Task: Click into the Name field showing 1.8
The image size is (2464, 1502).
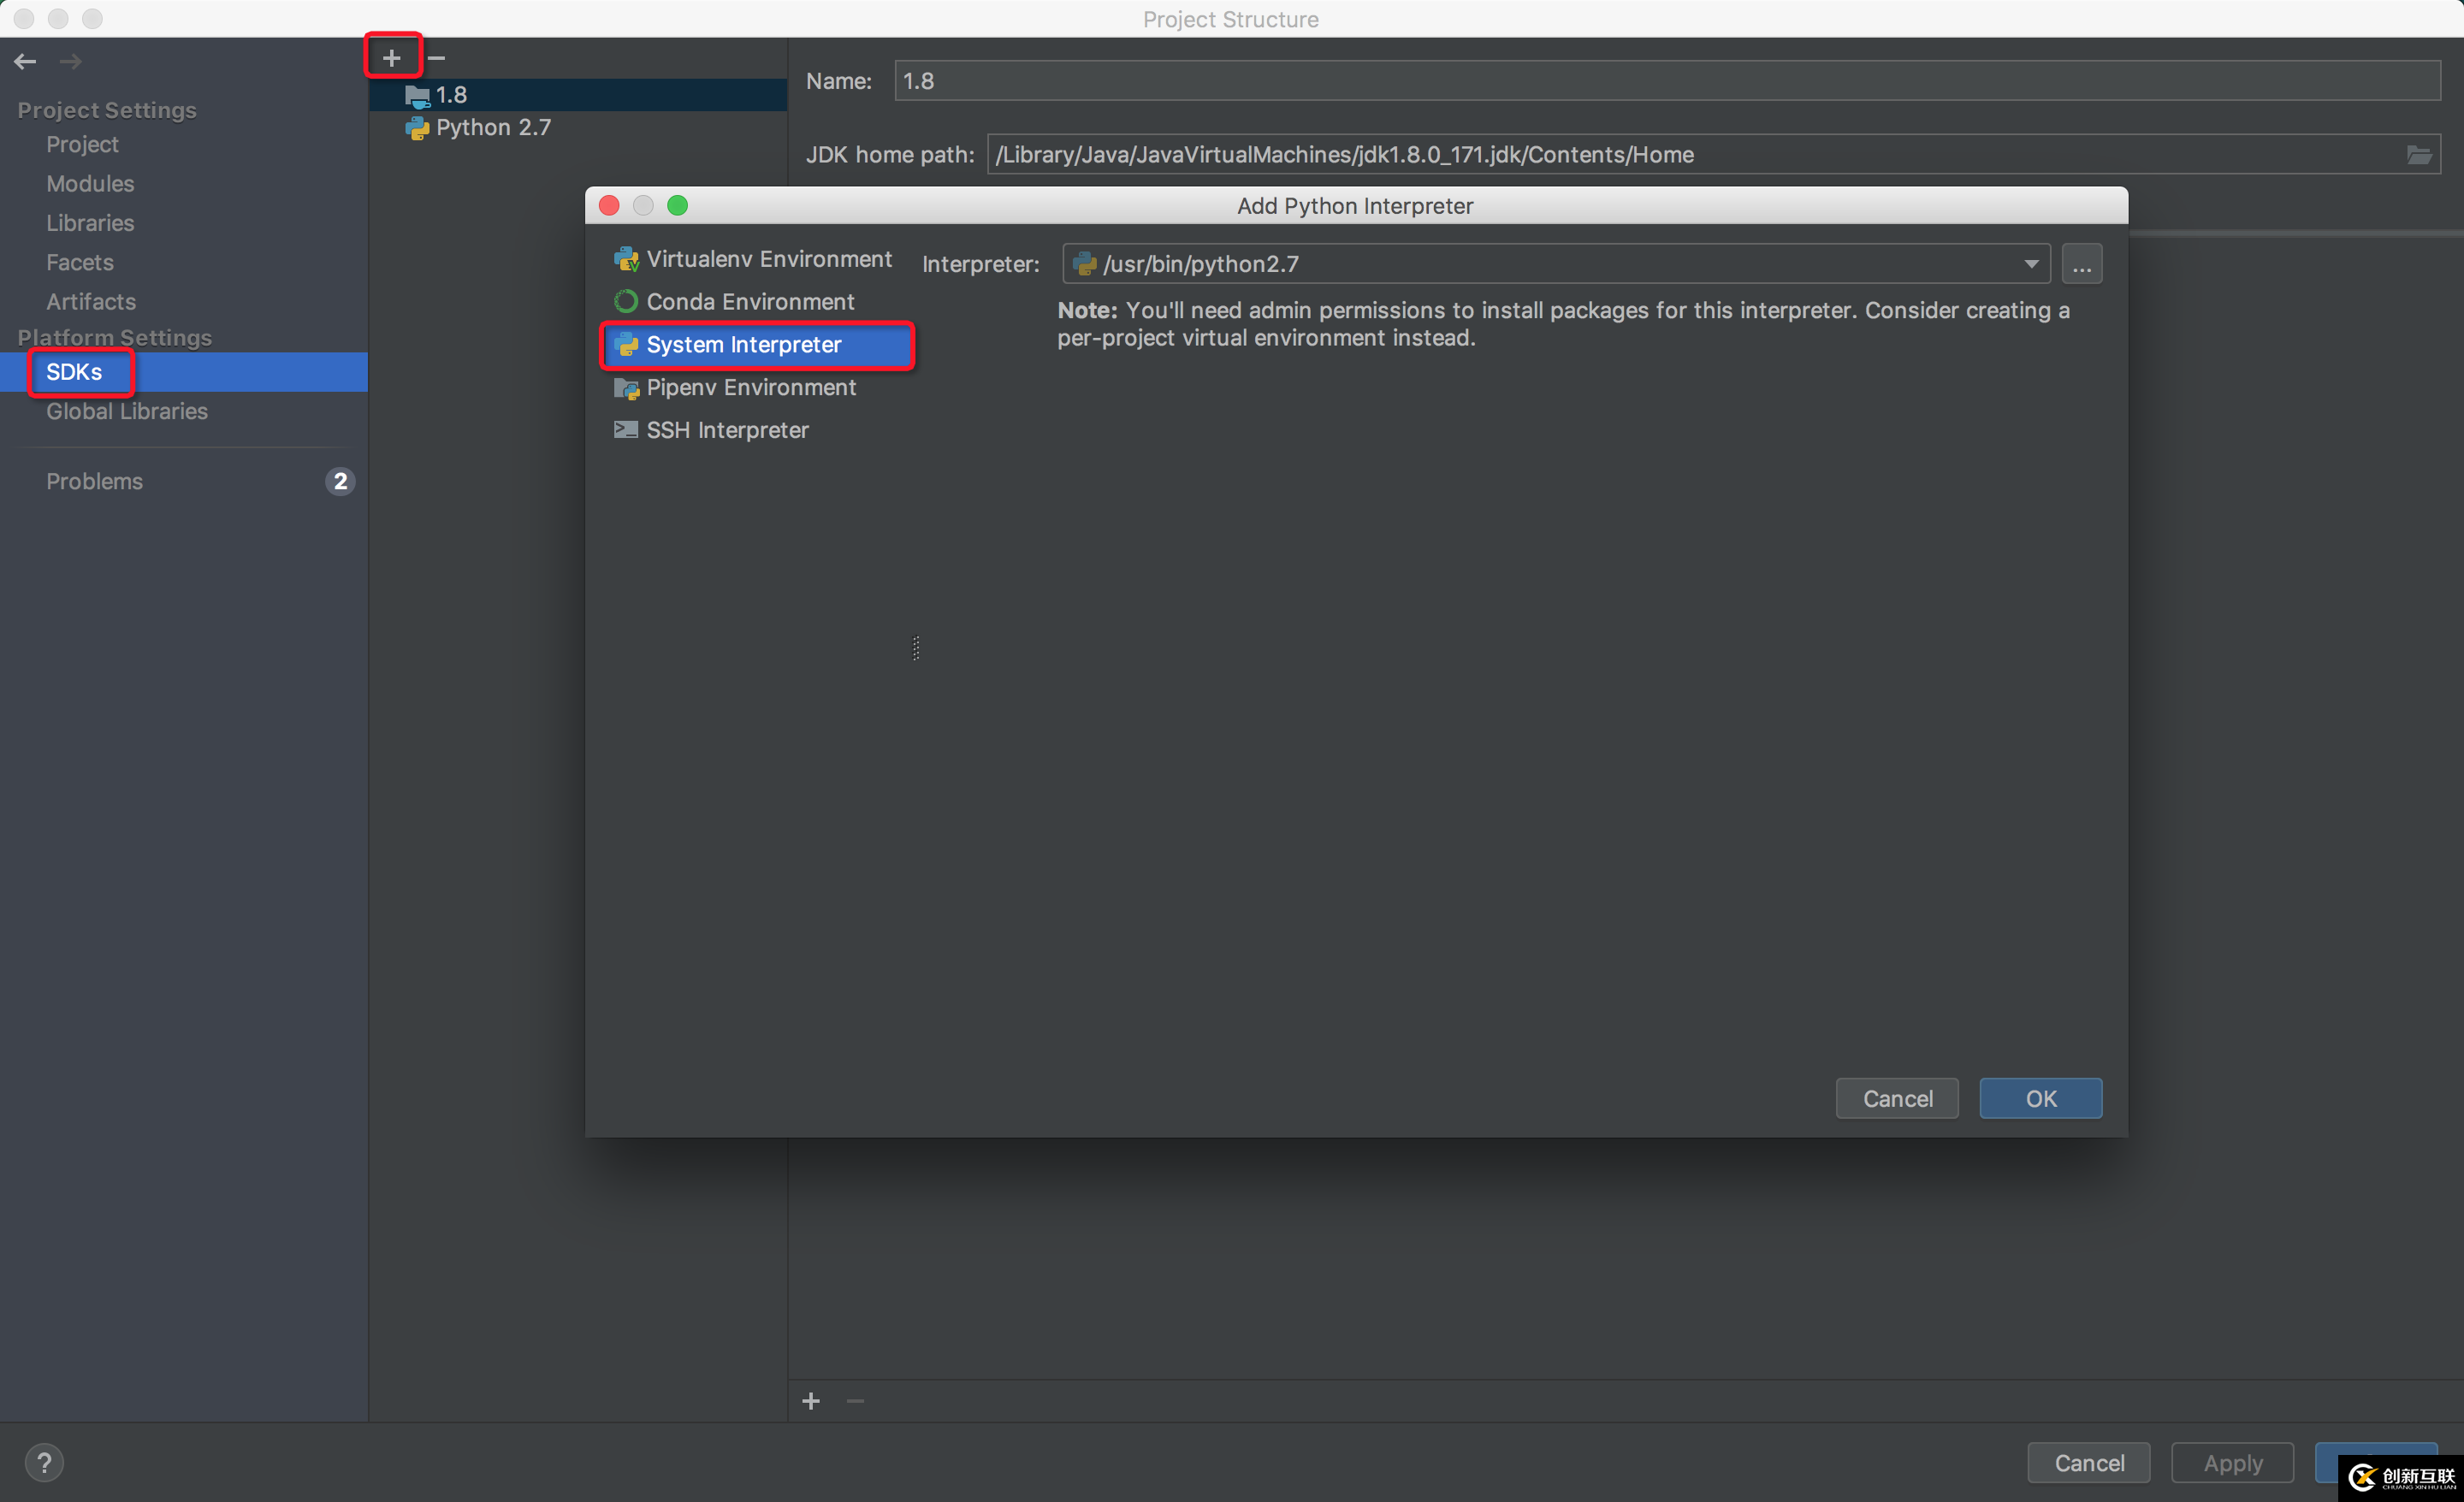Action: pyautogui.click(x=1200, y=80)
